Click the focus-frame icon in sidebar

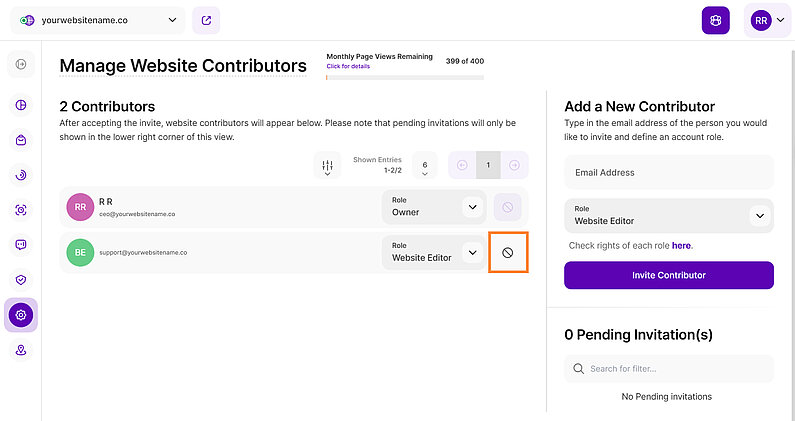[20, 210]
